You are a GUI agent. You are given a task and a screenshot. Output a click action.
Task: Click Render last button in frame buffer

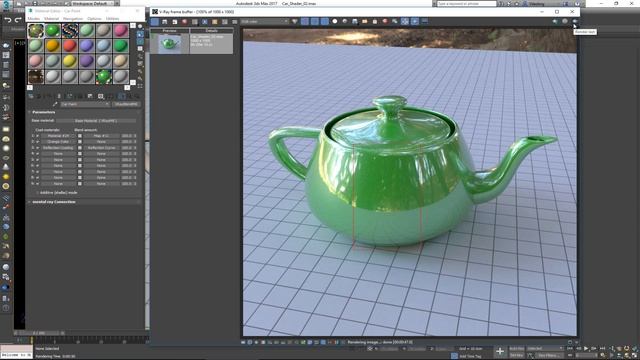(x=575, y=21)
